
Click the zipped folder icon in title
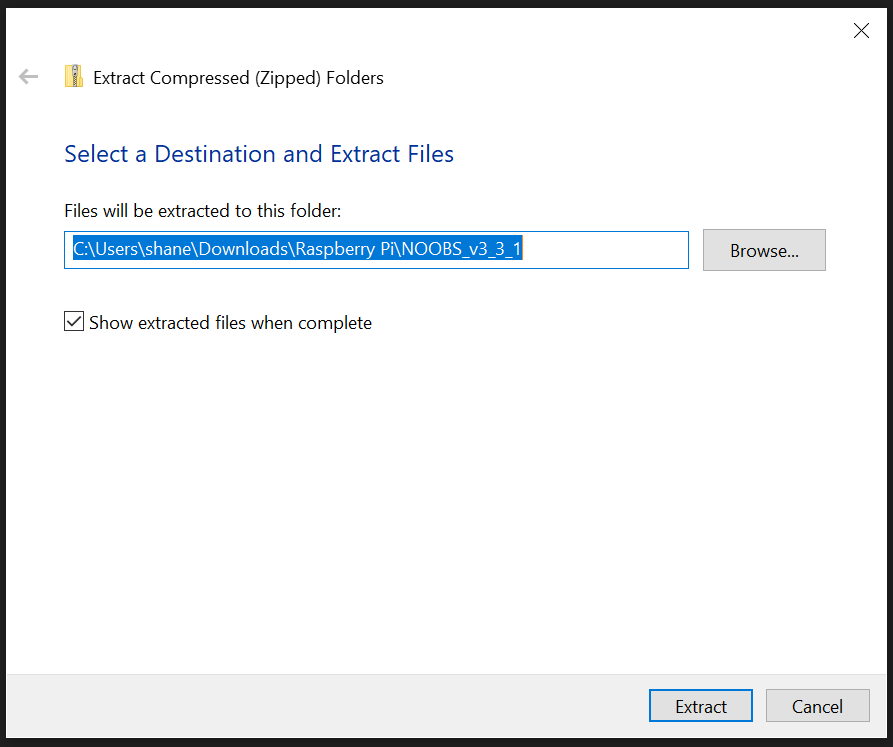click(74, 77)
